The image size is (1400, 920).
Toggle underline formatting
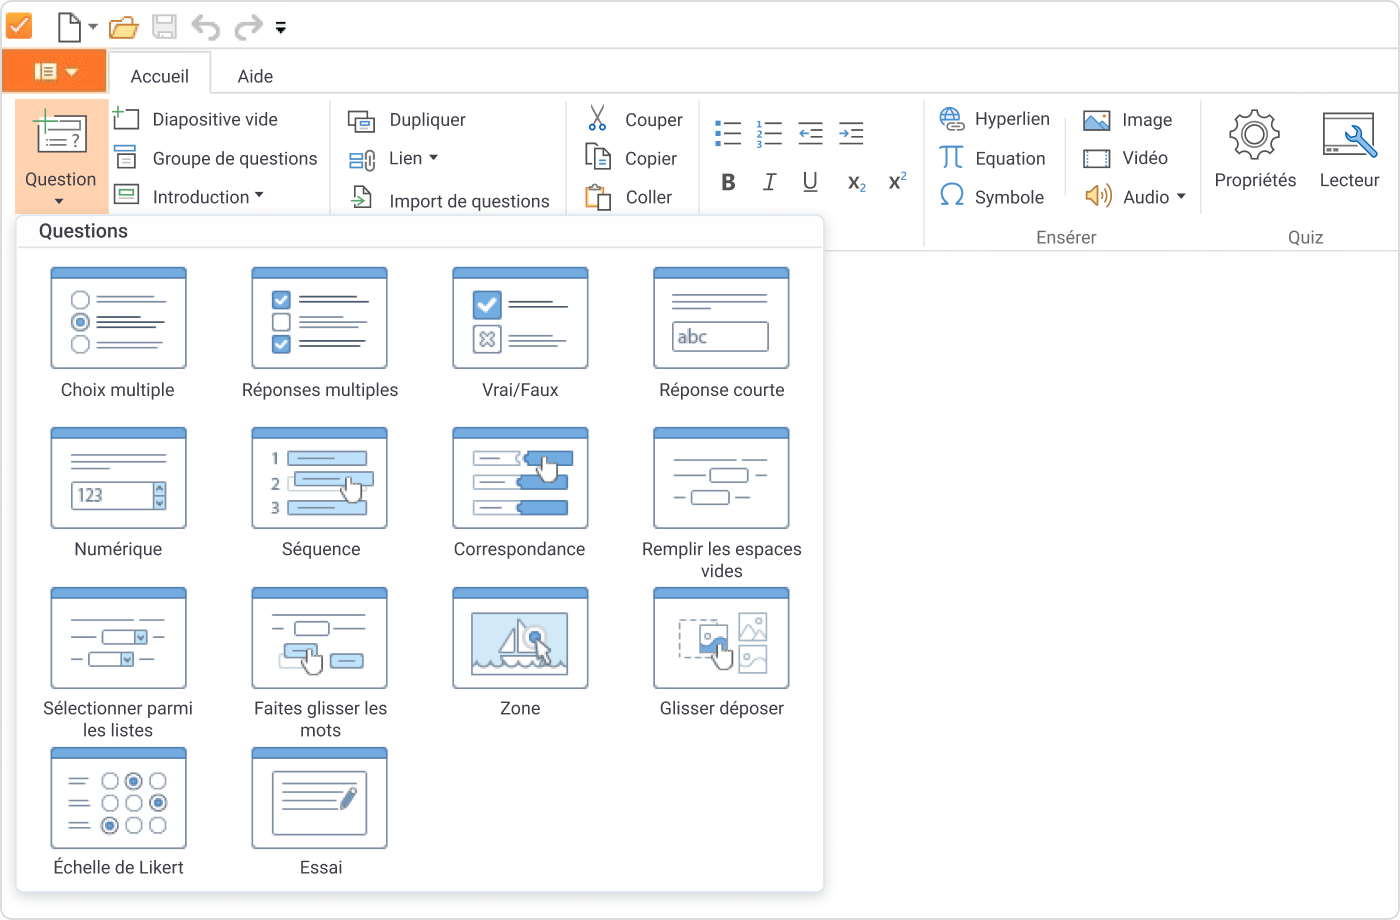pyautogui.click(x=810, y=182)
